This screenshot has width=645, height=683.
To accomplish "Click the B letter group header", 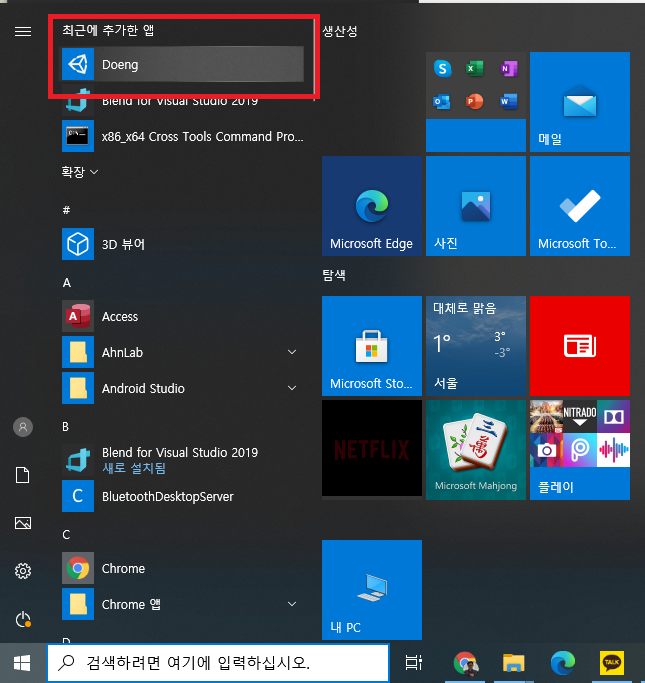I will [65, 427].
